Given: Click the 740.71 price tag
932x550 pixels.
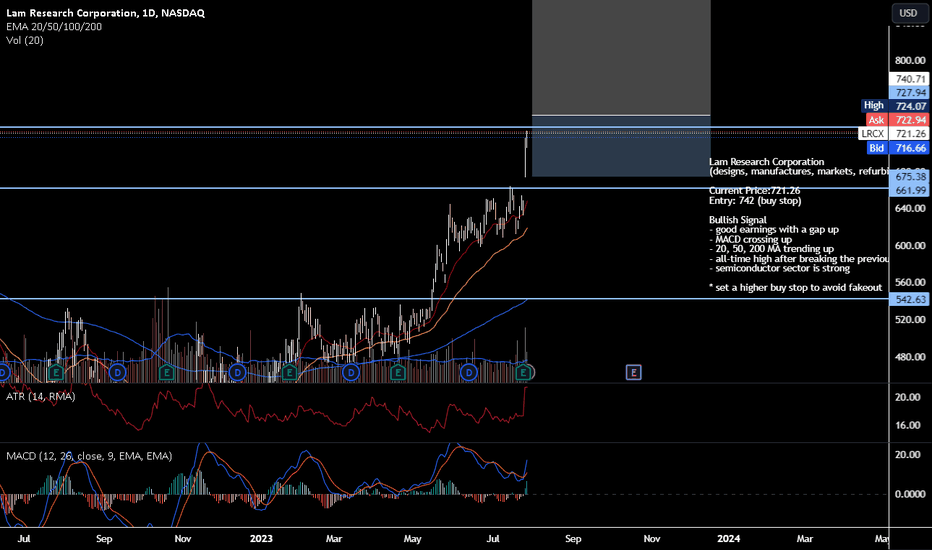Looking at the screenshot, I should [909, 79].
